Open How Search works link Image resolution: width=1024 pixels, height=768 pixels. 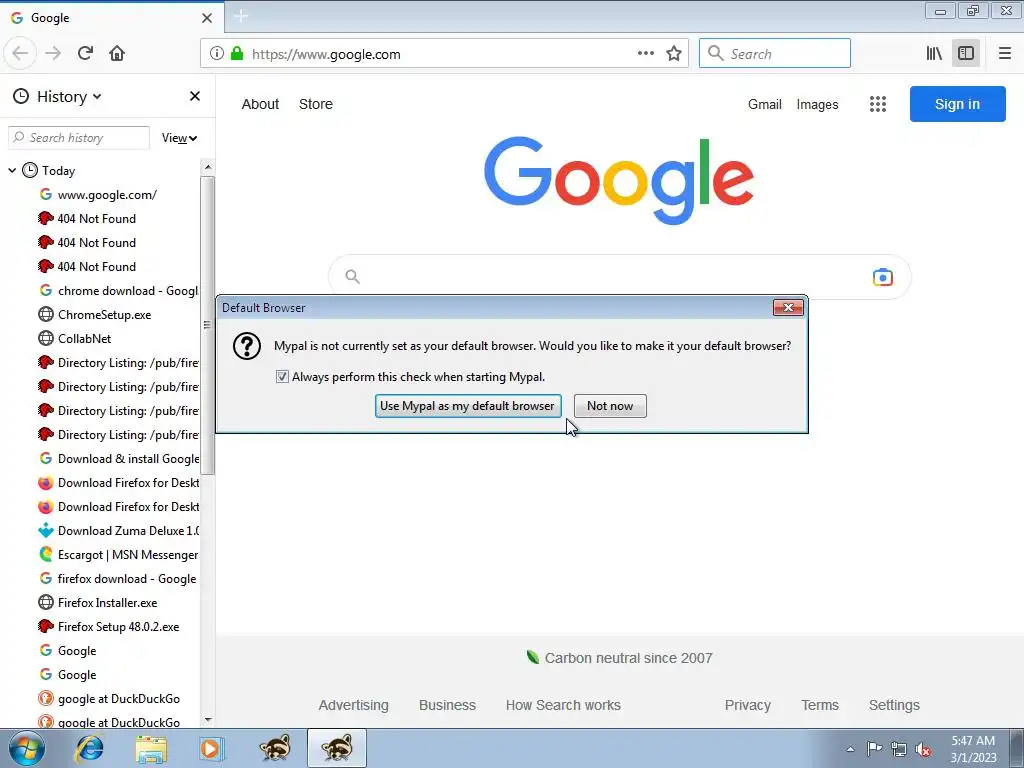563,705
